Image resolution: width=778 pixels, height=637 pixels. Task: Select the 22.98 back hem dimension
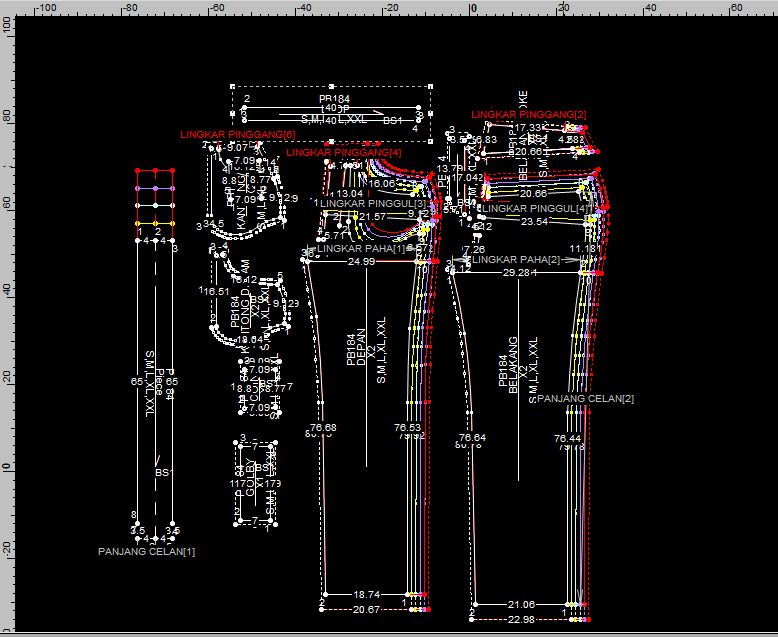(x=523, y=620)
